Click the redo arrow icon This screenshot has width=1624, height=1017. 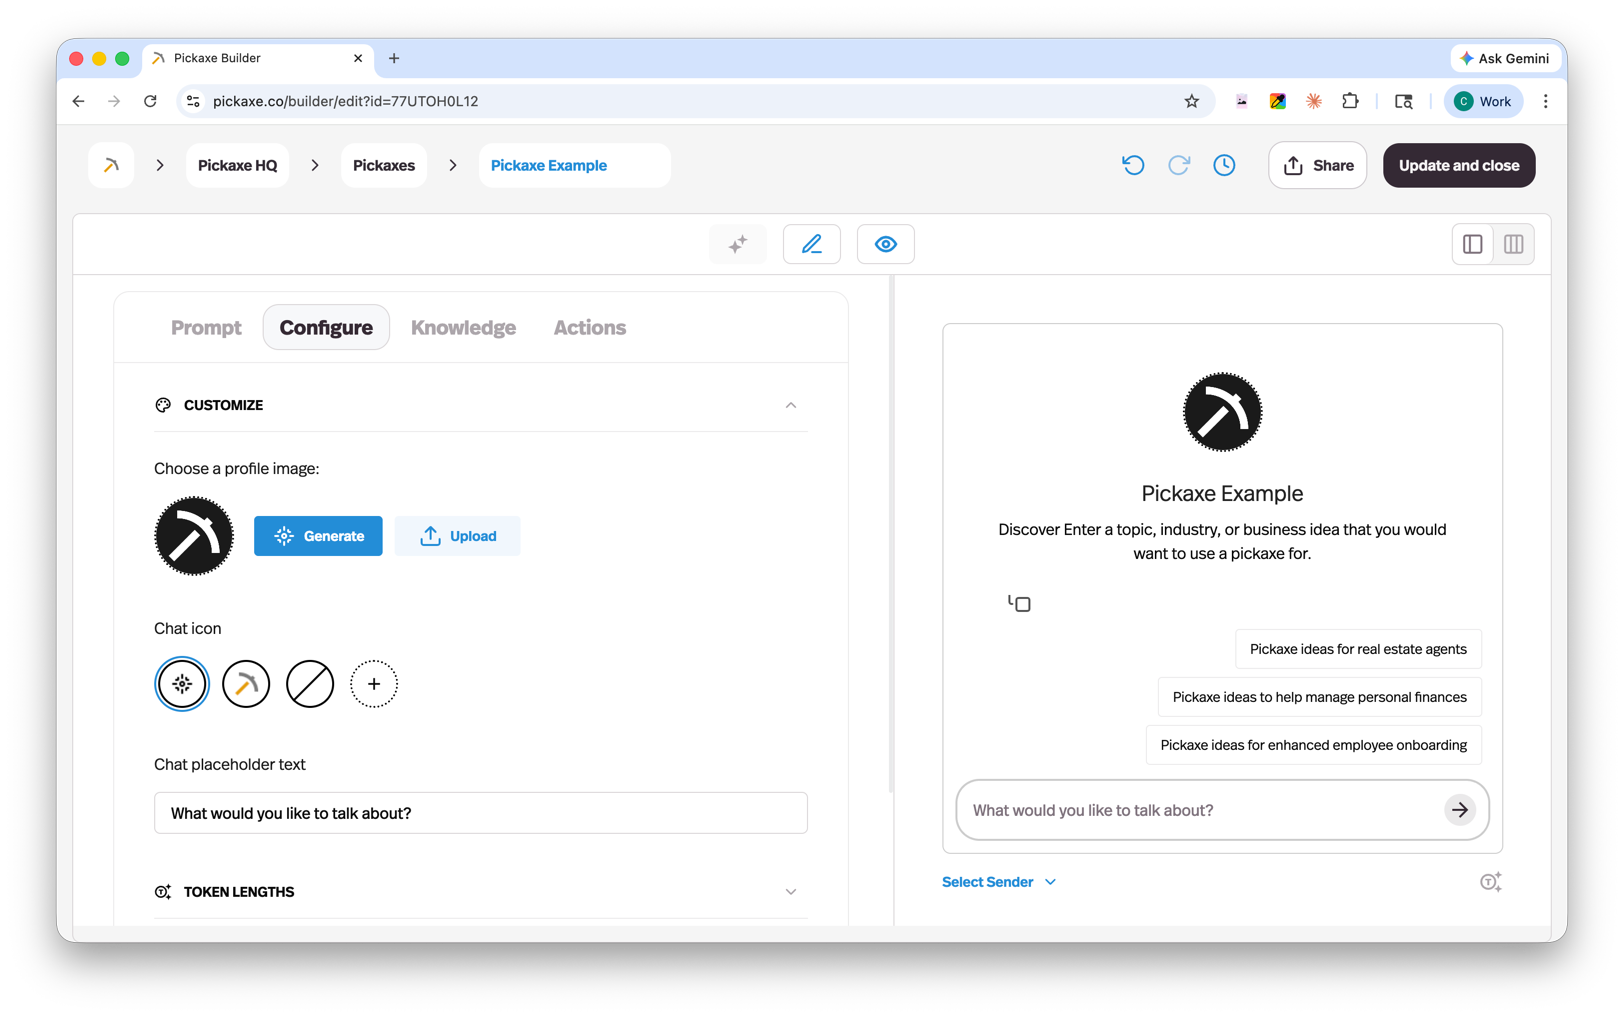click(1178, 165)
